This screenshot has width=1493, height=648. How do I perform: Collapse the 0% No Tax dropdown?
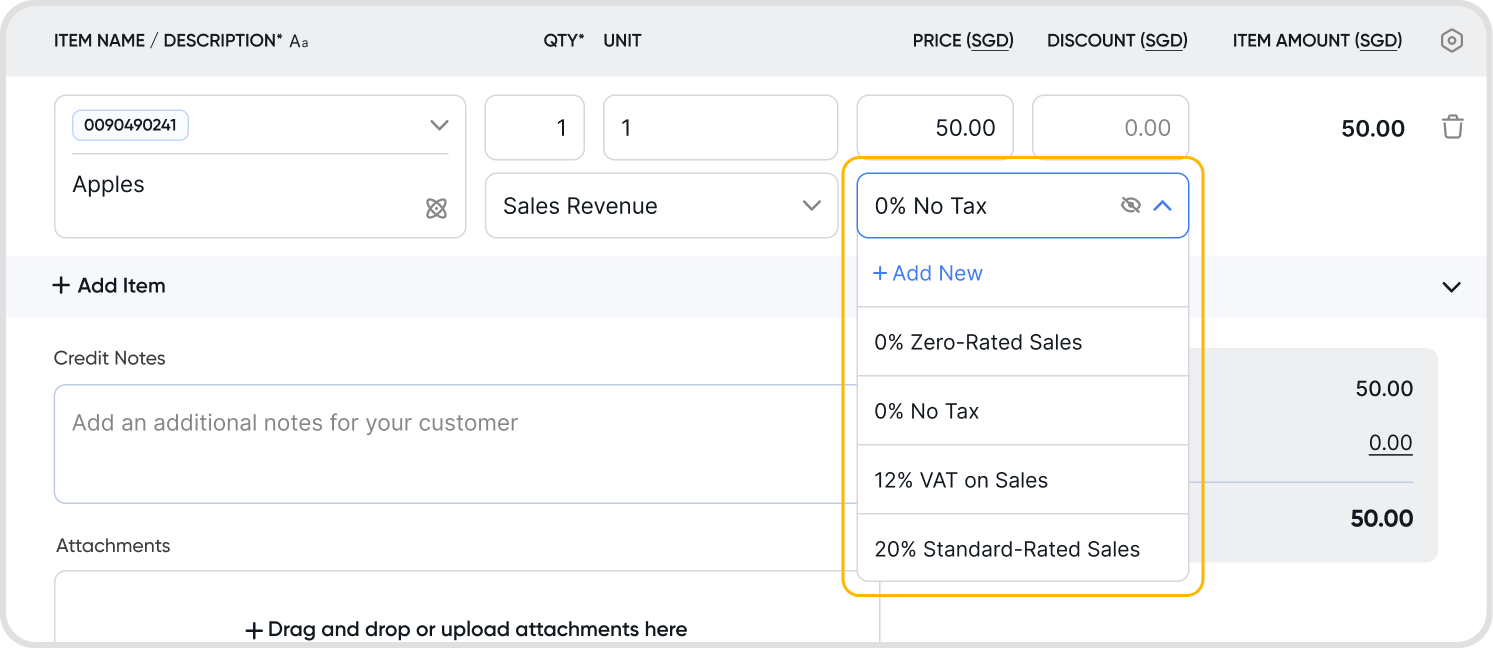(1162, 206)
